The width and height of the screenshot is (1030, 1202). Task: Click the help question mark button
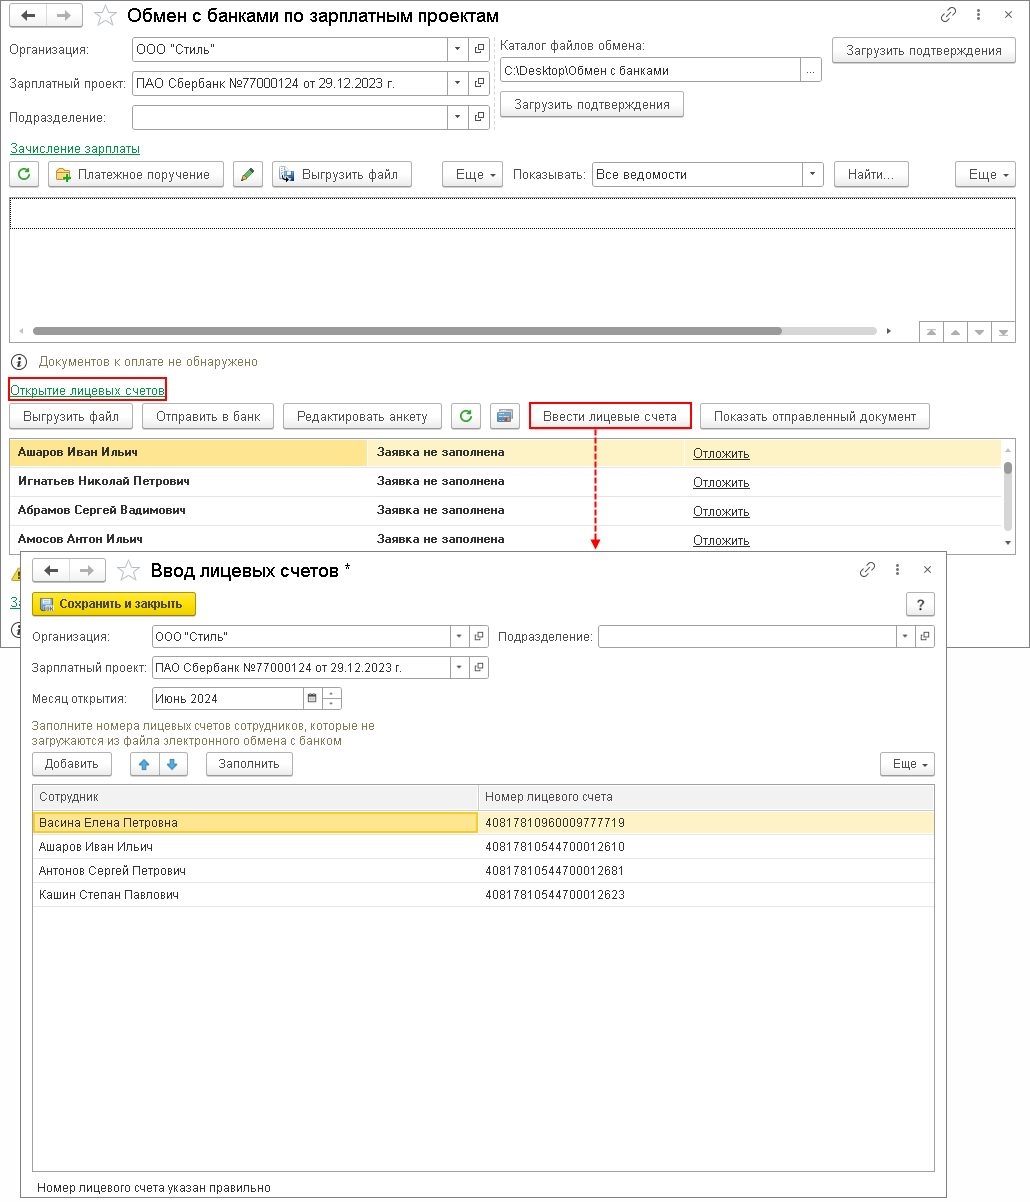[919, 604]
